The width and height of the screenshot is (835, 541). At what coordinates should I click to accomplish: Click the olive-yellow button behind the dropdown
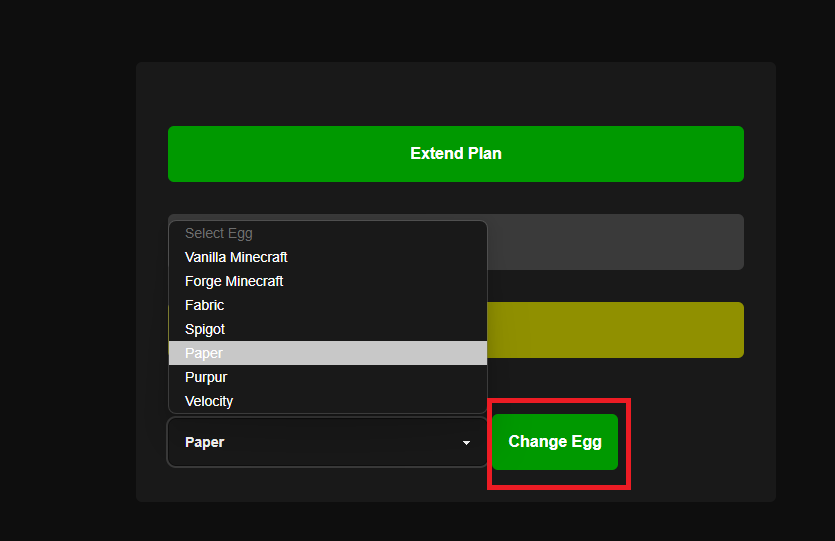(615, 330)
